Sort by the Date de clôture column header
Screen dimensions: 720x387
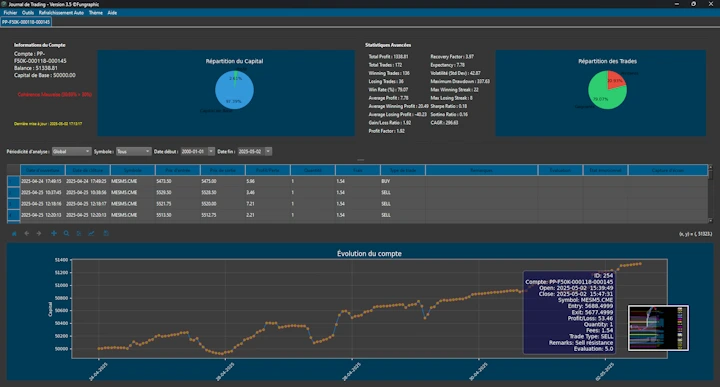pos(88,170)
